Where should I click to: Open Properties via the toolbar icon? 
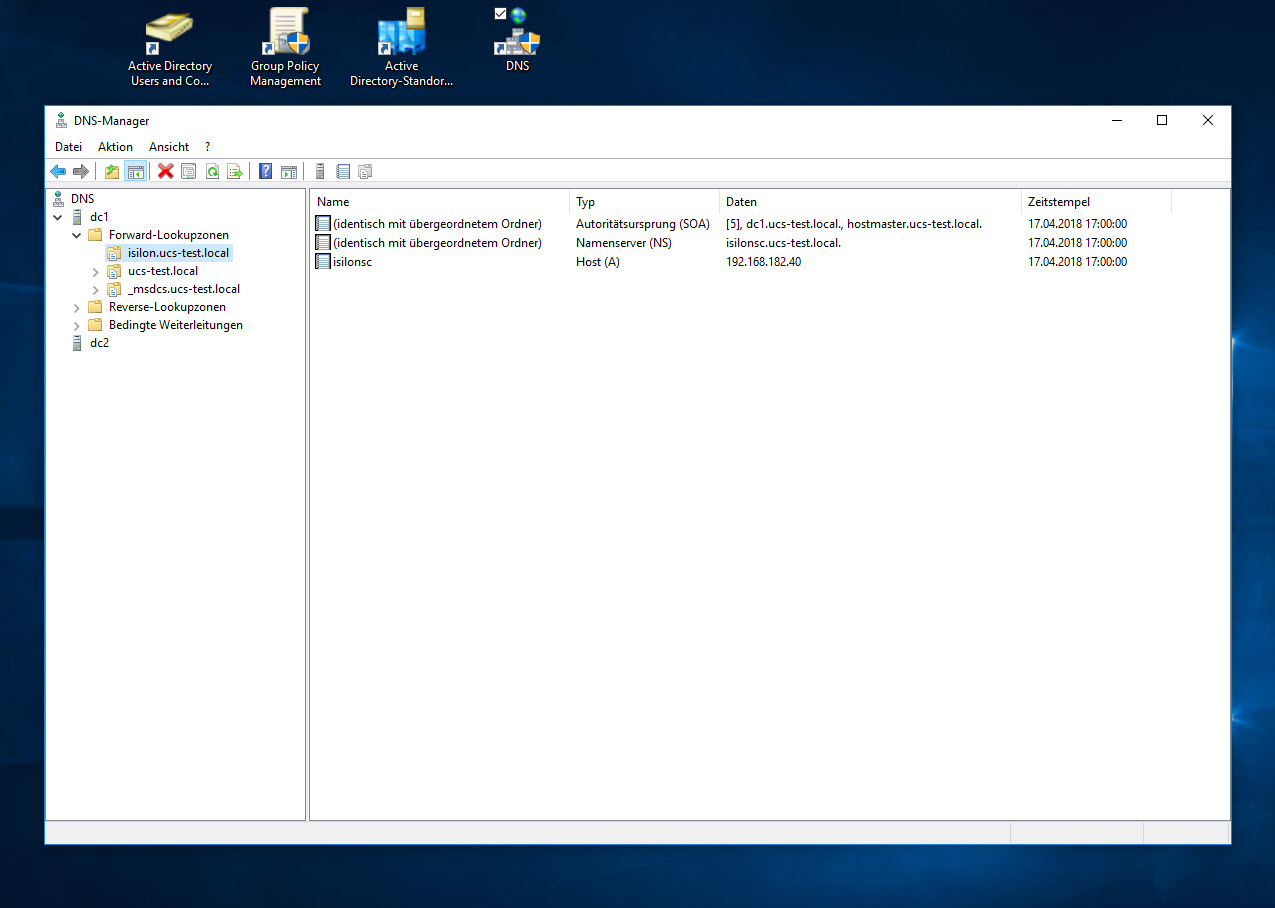point(189,172)
